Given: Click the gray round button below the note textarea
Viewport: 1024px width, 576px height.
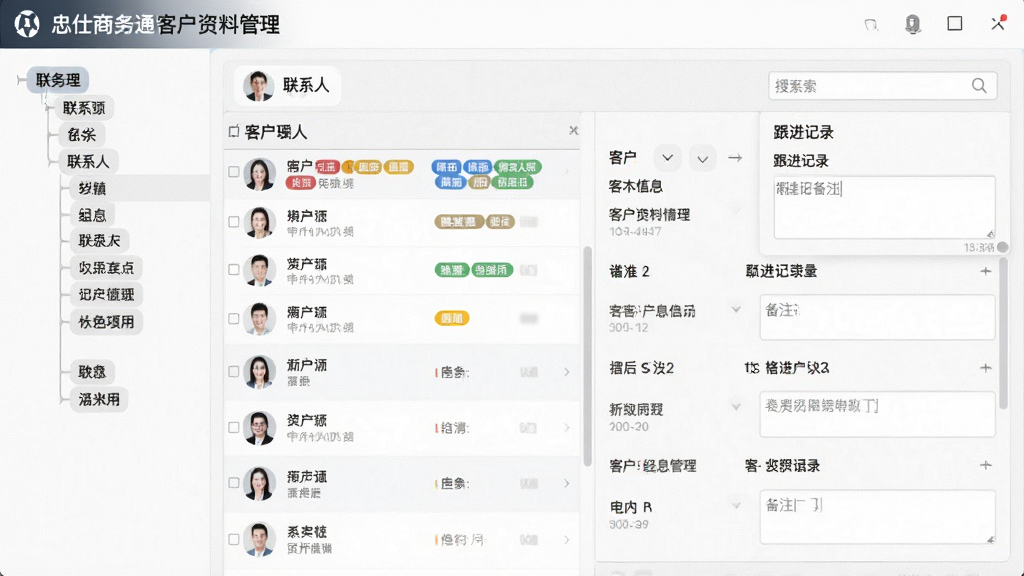Looking at the screenshot, I should pyautogui.click(x=1002, y=247).
